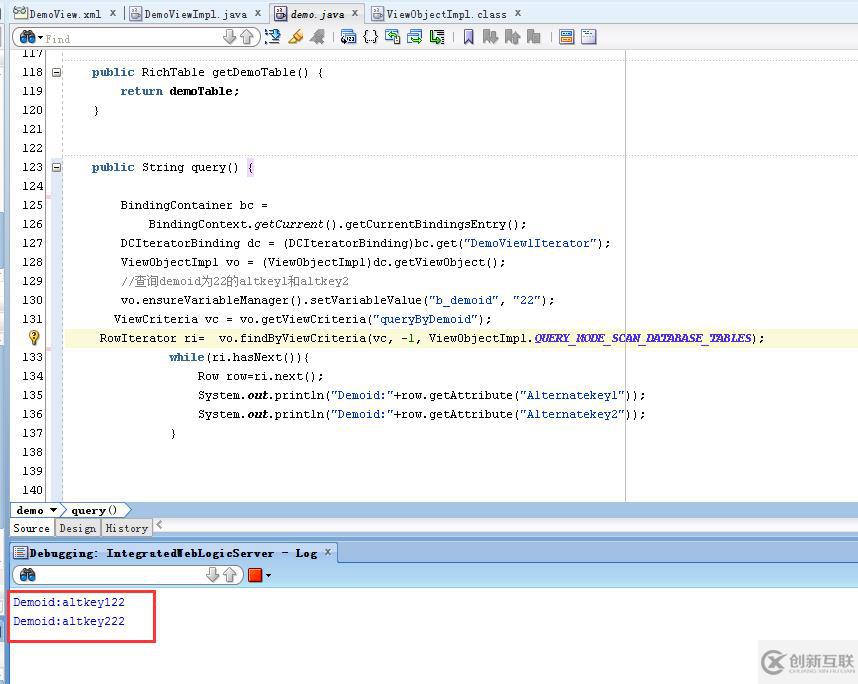Image resolution: width=858 pixels, height=684 pixels.
Task: Click the "Alternatekey1" string literal
Action: pos(572,395)
